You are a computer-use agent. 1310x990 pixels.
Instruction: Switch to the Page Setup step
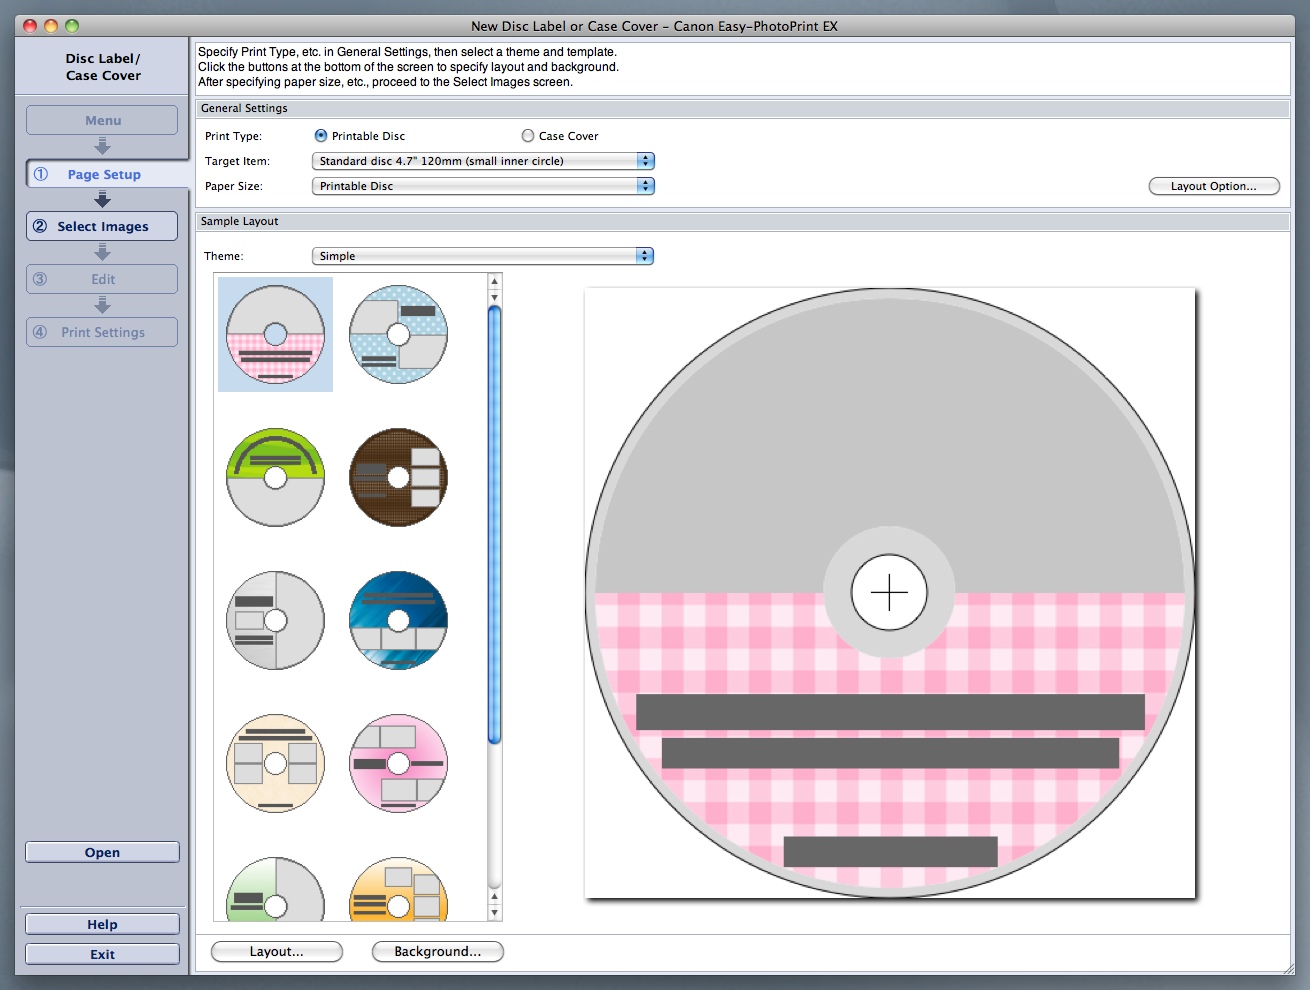tap(103, 174)
